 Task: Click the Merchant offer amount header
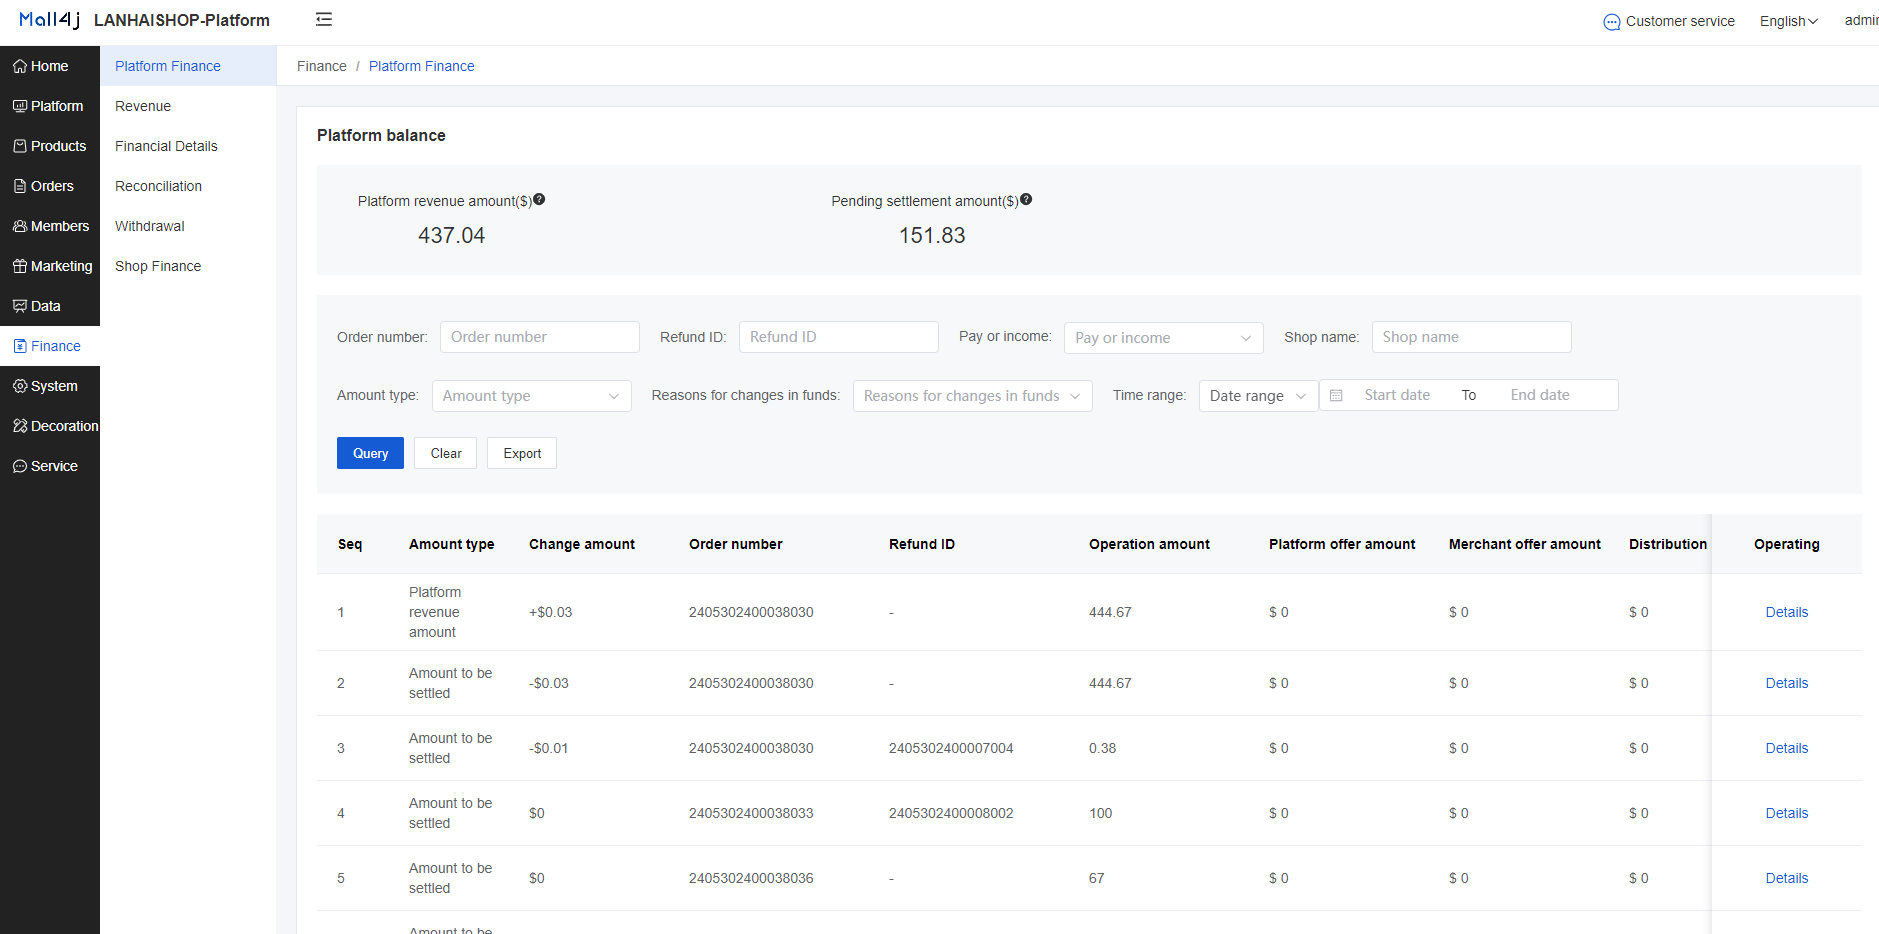[1525, 544]
